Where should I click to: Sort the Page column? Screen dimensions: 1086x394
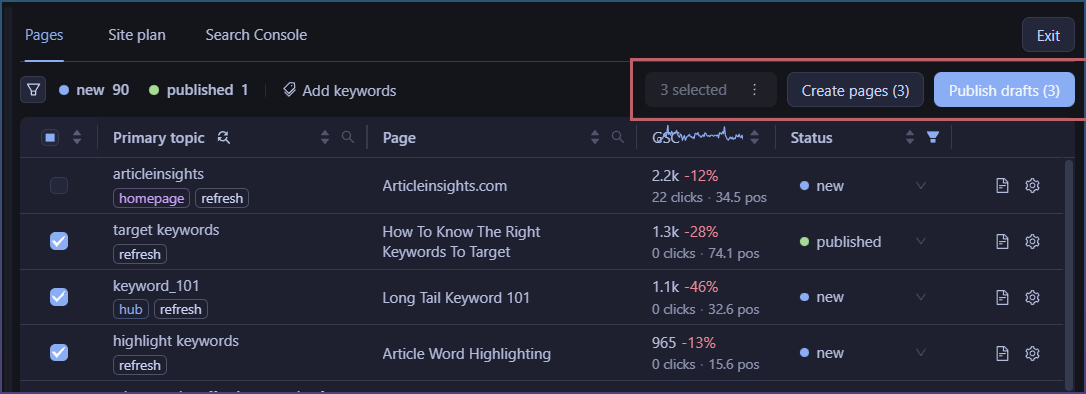[595, 138]
